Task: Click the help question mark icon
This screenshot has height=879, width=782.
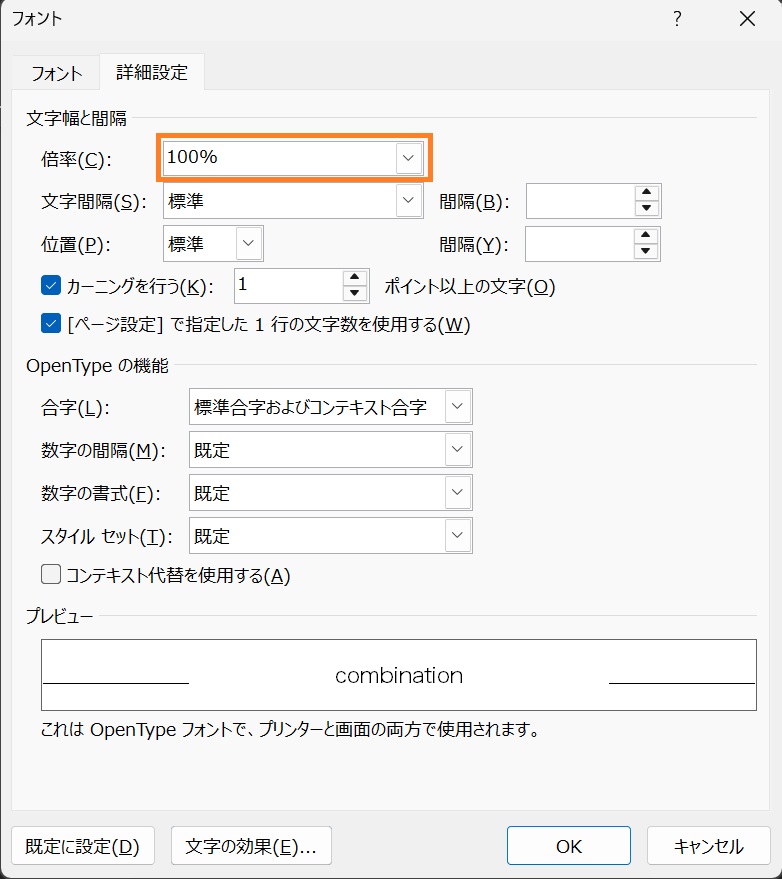Action: pyautogui.click(x=677, y=19)
